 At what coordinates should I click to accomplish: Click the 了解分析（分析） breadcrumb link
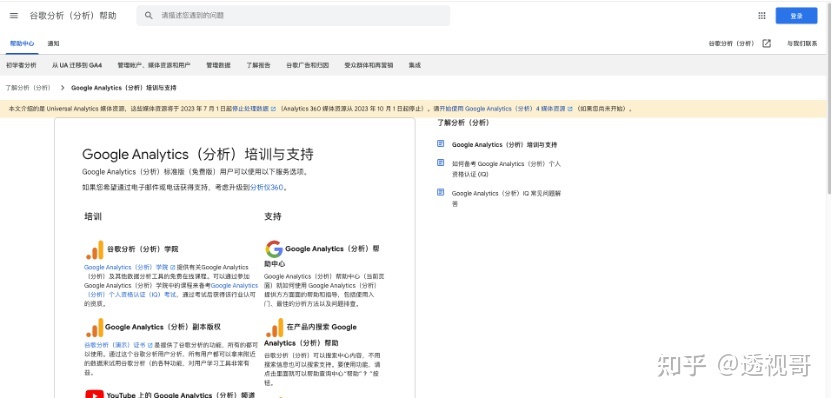(28, 88)
